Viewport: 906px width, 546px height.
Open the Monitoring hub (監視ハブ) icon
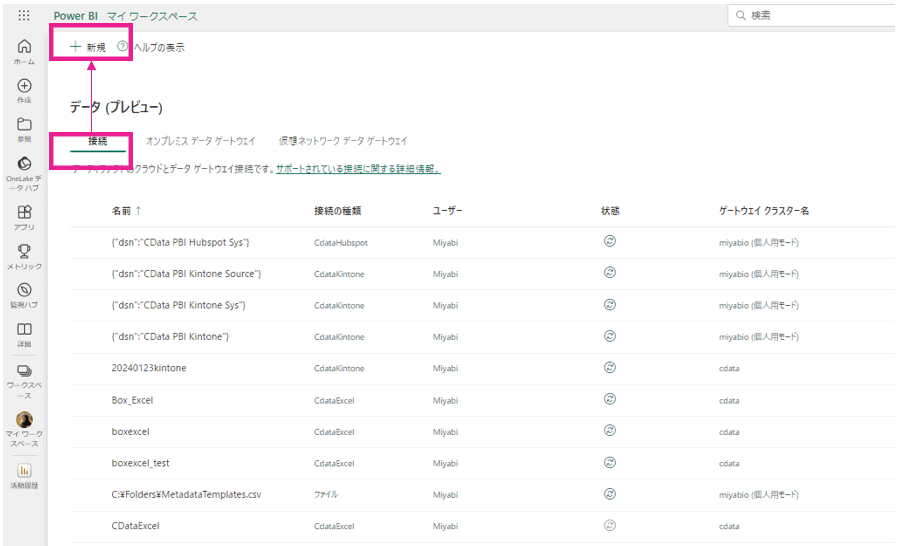pos(24,294)
